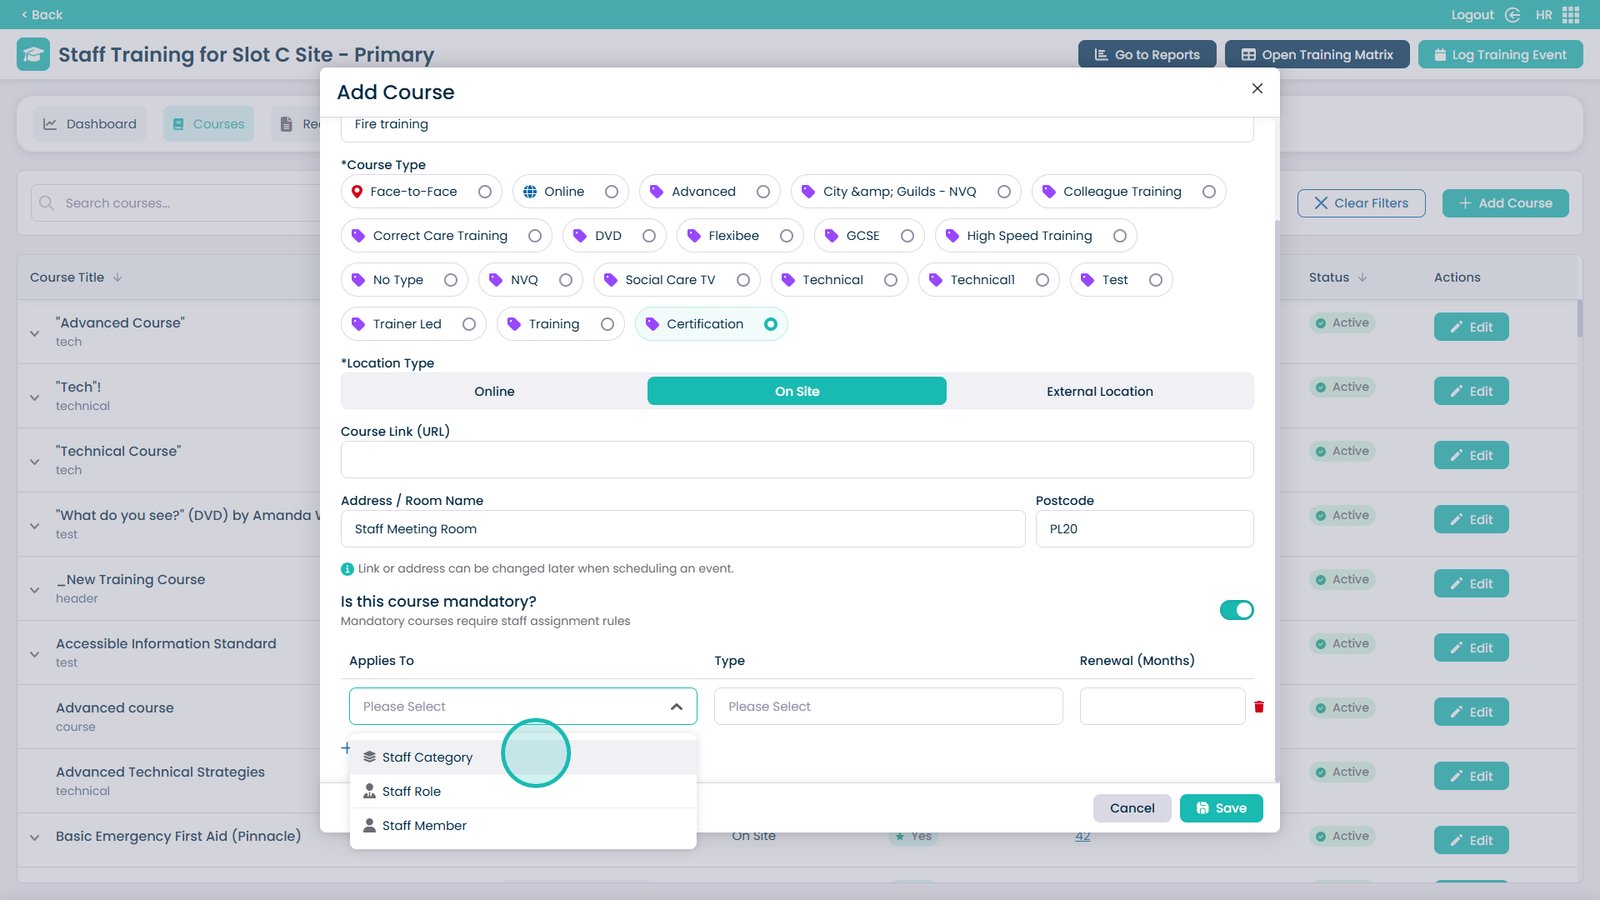Screen dimensions: 1600x900
Task: Click the Postcode field
Action: 1144,529
